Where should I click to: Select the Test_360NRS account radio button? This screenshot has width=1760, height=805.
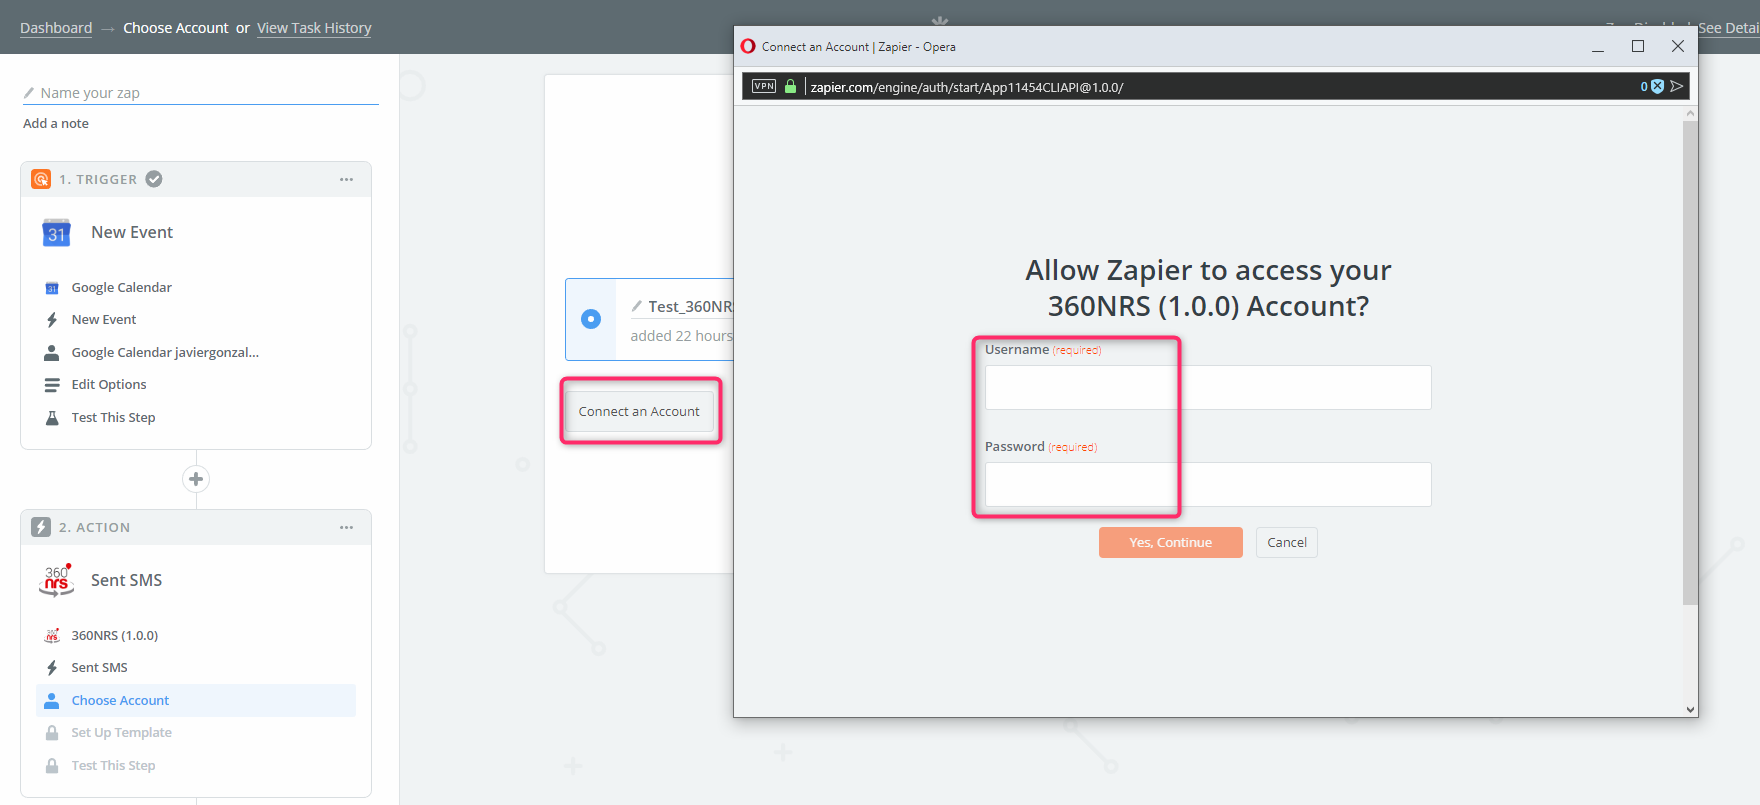[591, 319]
